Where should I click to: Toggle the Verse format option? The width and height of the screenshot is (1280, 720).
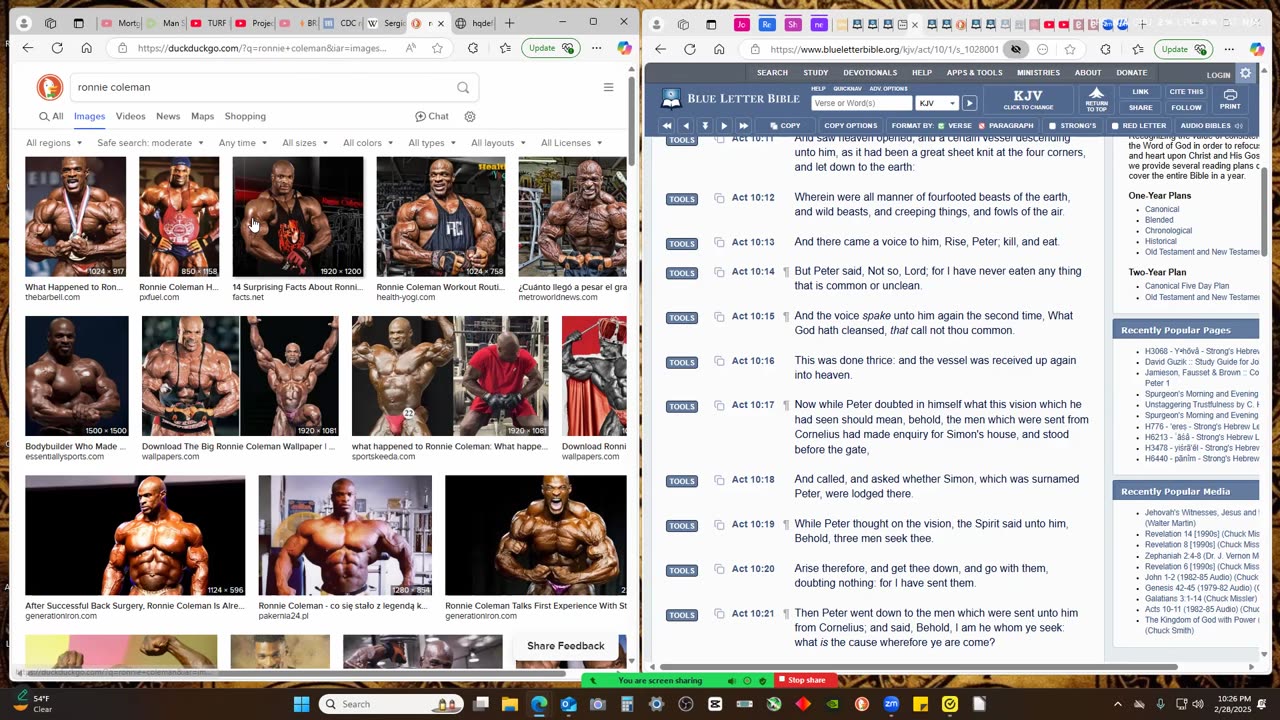[x=954, y=126]
